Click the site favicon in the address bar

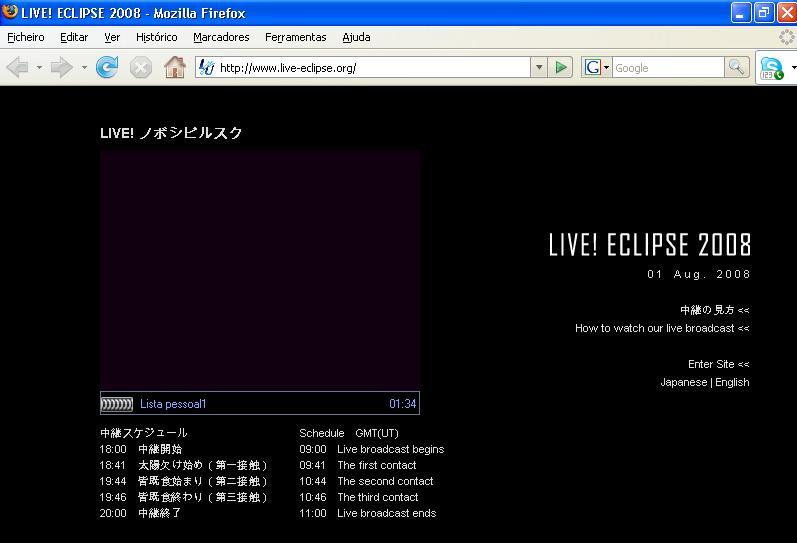click(206, 67)
